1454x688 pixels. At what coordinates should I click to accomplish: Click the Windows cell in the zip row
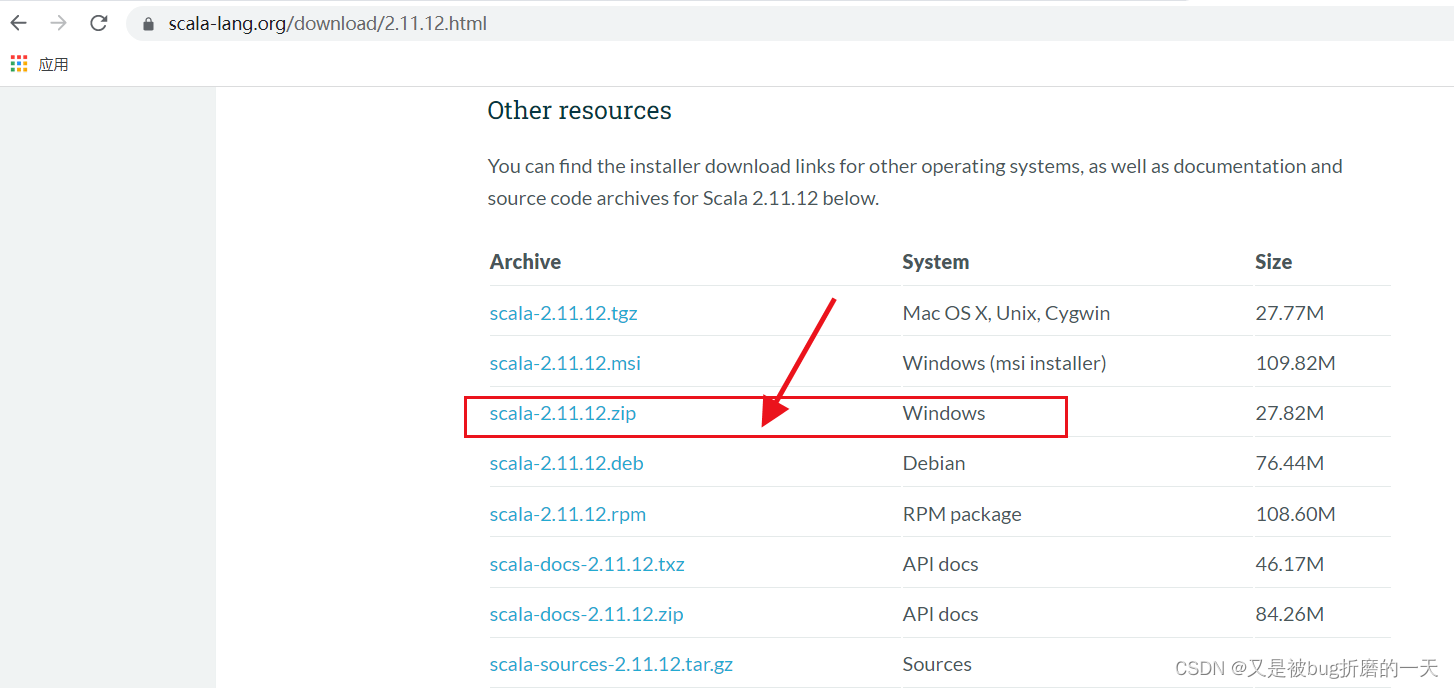point(943,413)
